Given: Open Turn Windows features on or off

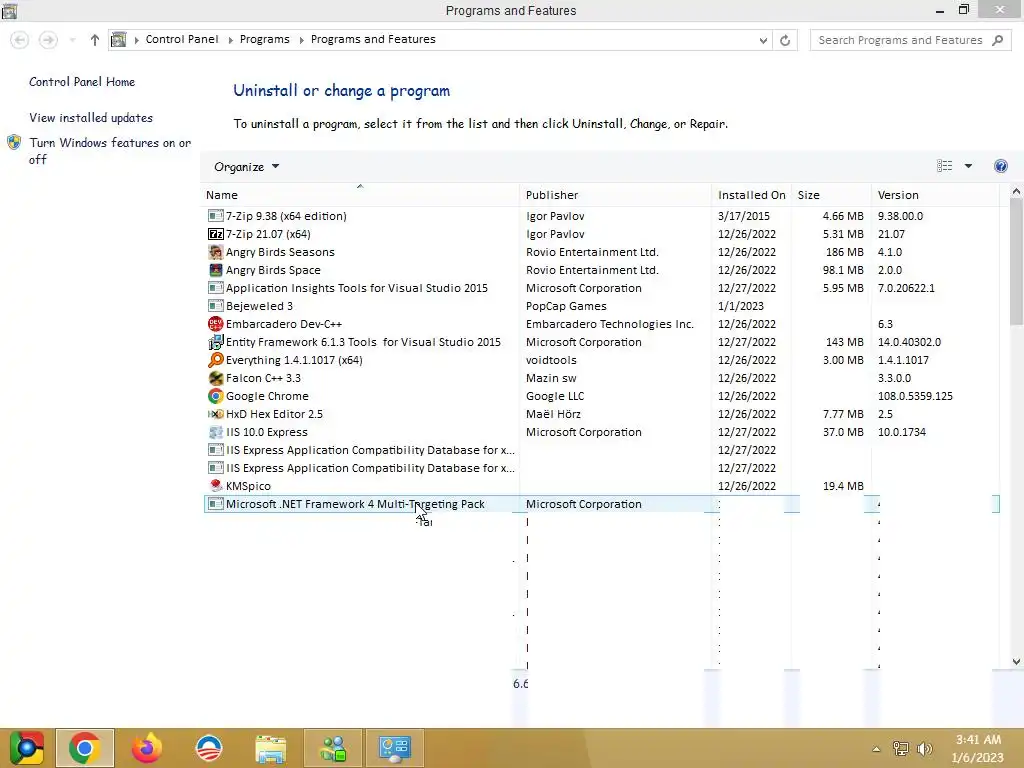Looking at the screenshot, I should point(110,151).
